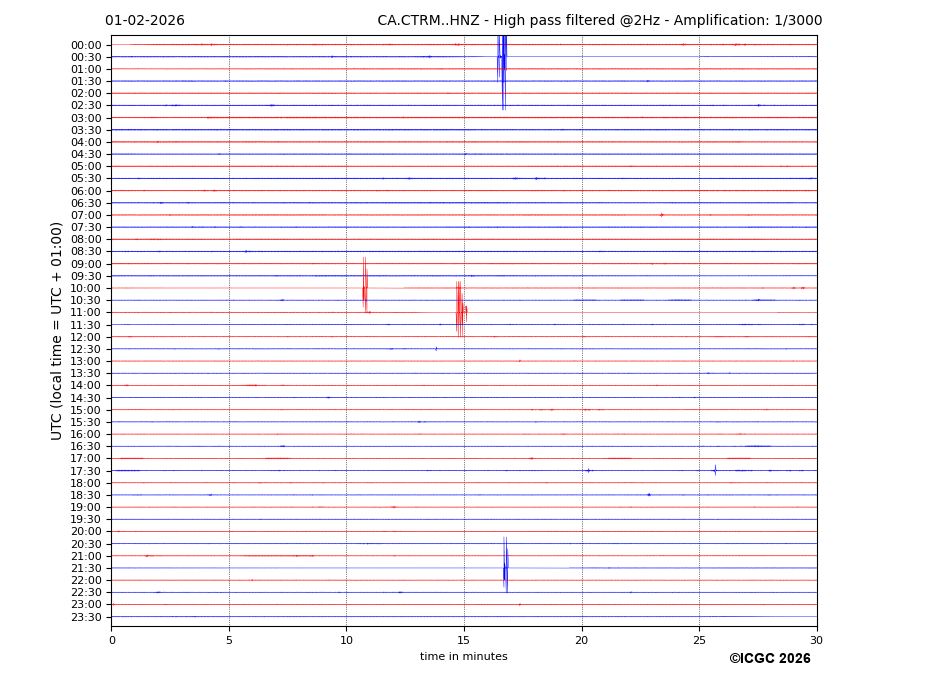Click the x-axis tick label 5

229,640
